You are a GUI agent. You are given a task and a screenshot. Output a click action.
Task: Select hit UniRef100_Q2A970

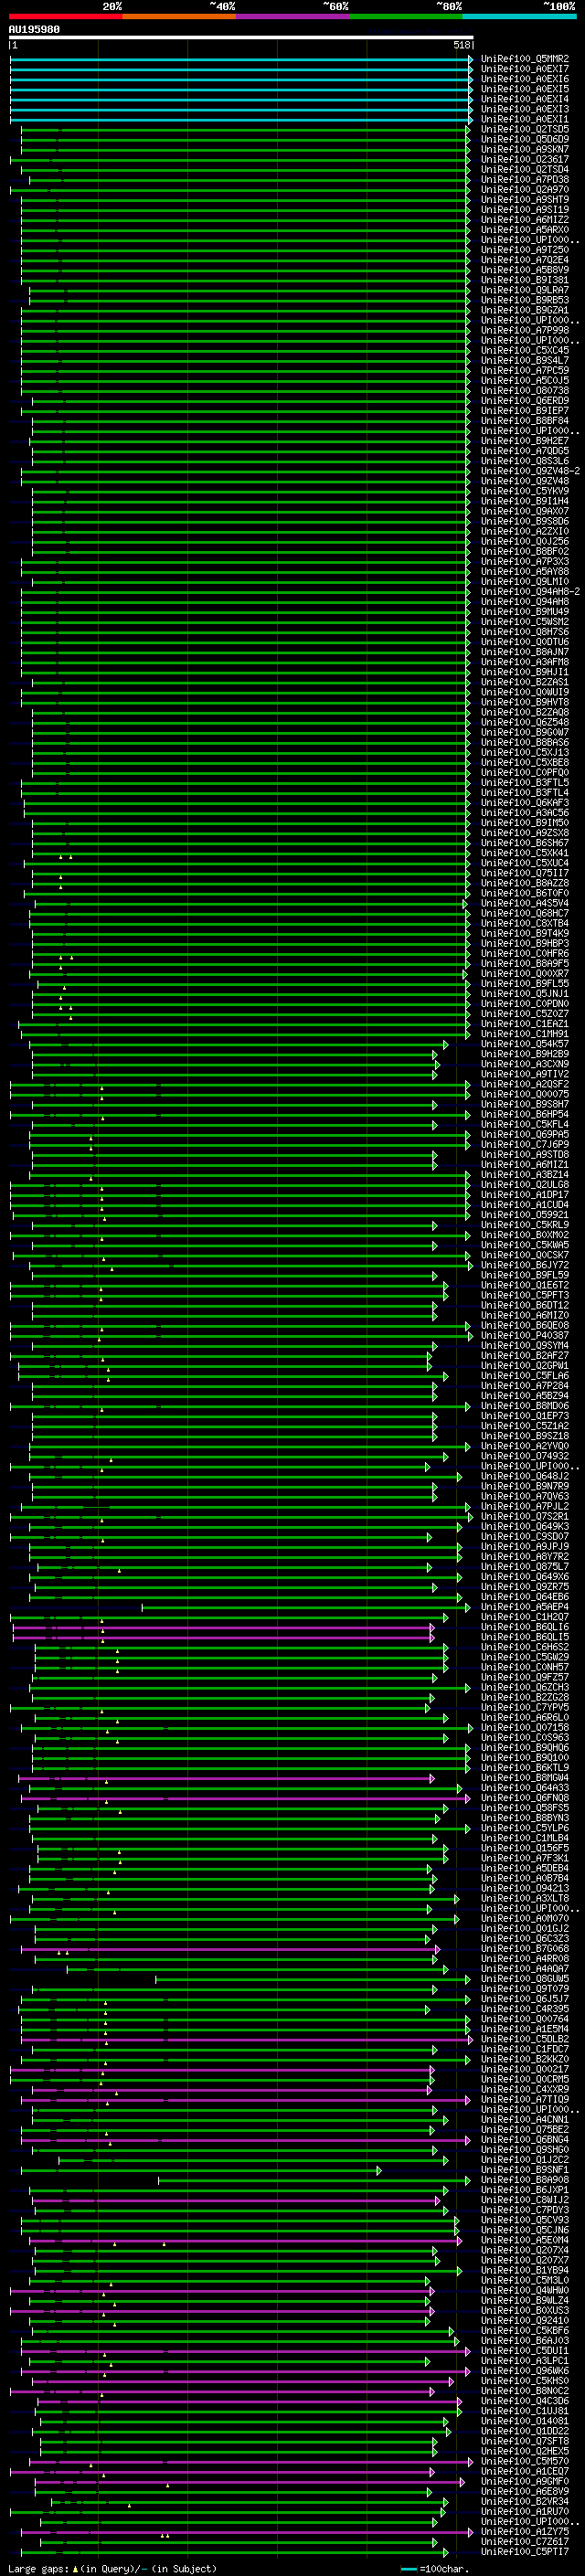coord(525,190)
